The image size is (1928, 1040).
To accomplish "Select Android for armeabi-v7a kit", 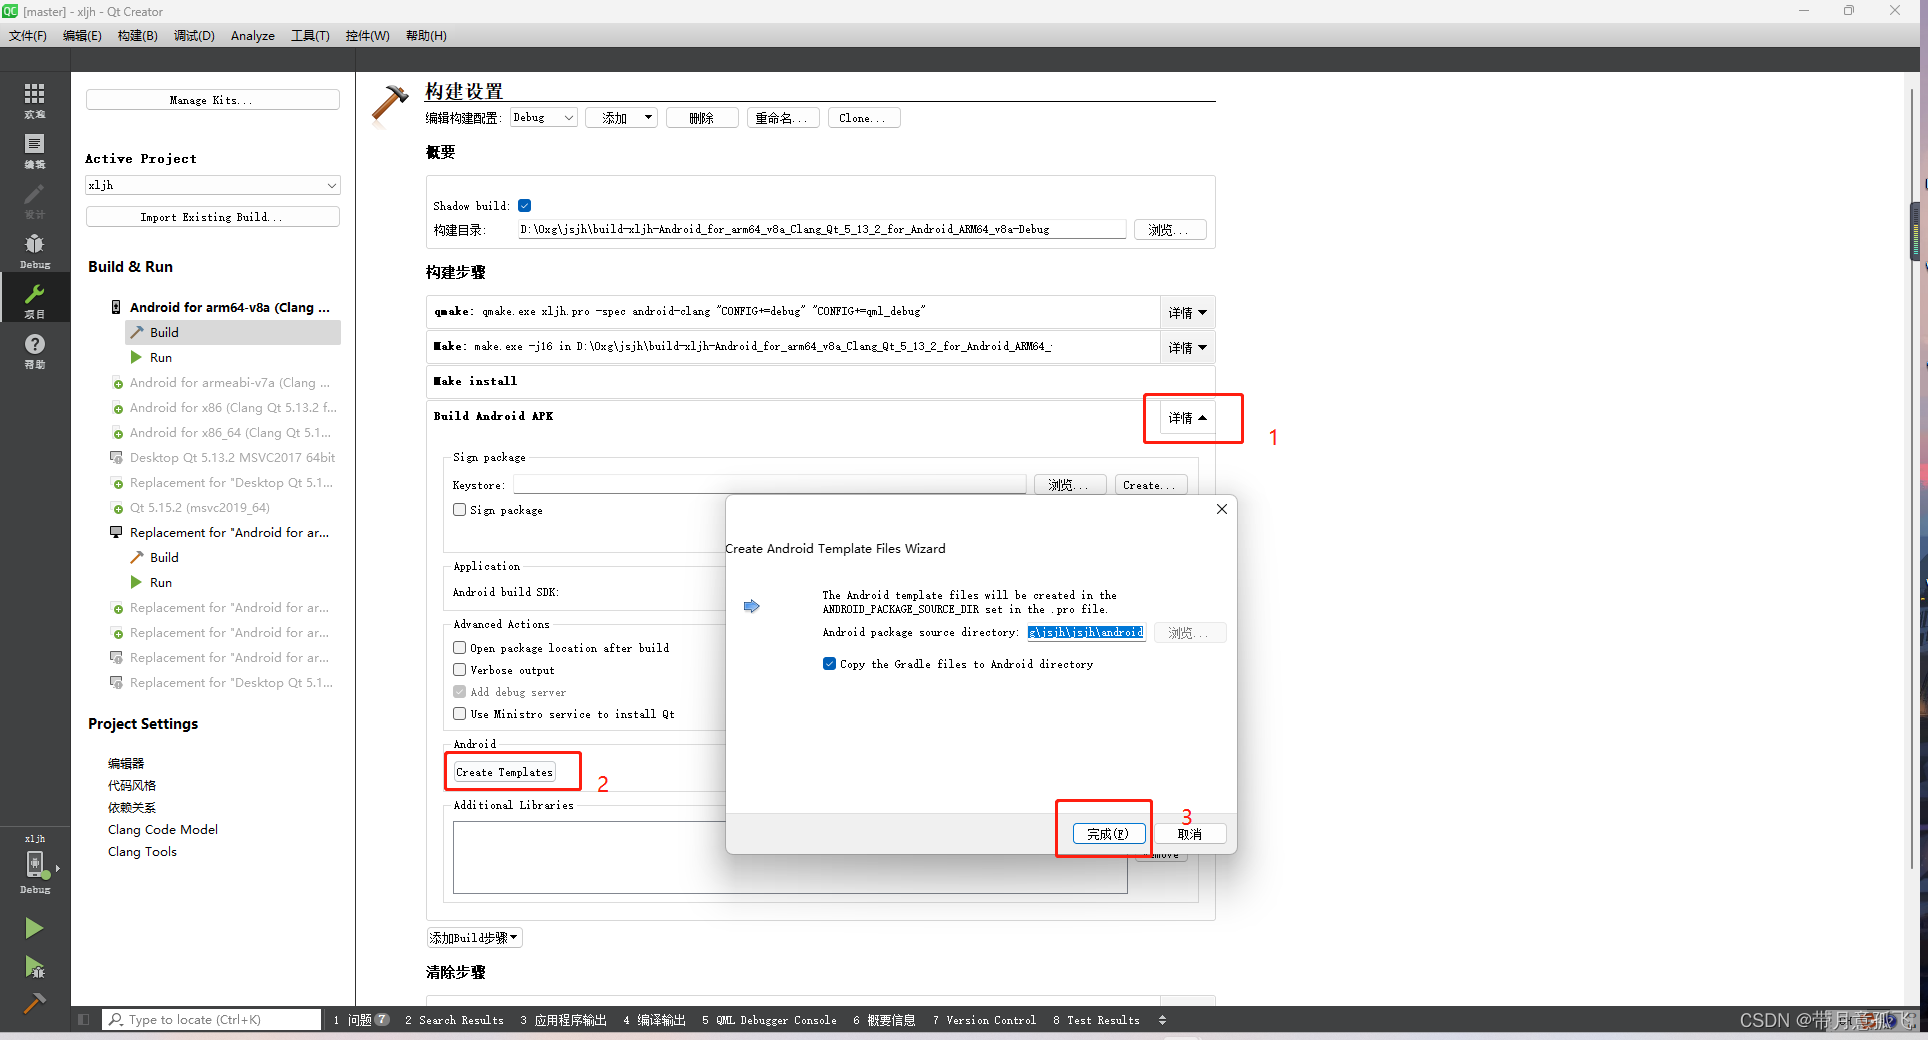I will point(230,383).
